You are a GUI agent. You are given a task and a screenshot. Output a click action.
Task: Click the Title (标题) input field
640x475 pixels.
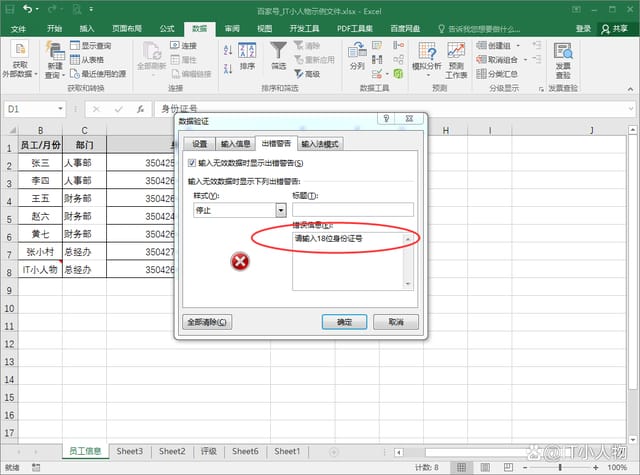coord(353,210)
